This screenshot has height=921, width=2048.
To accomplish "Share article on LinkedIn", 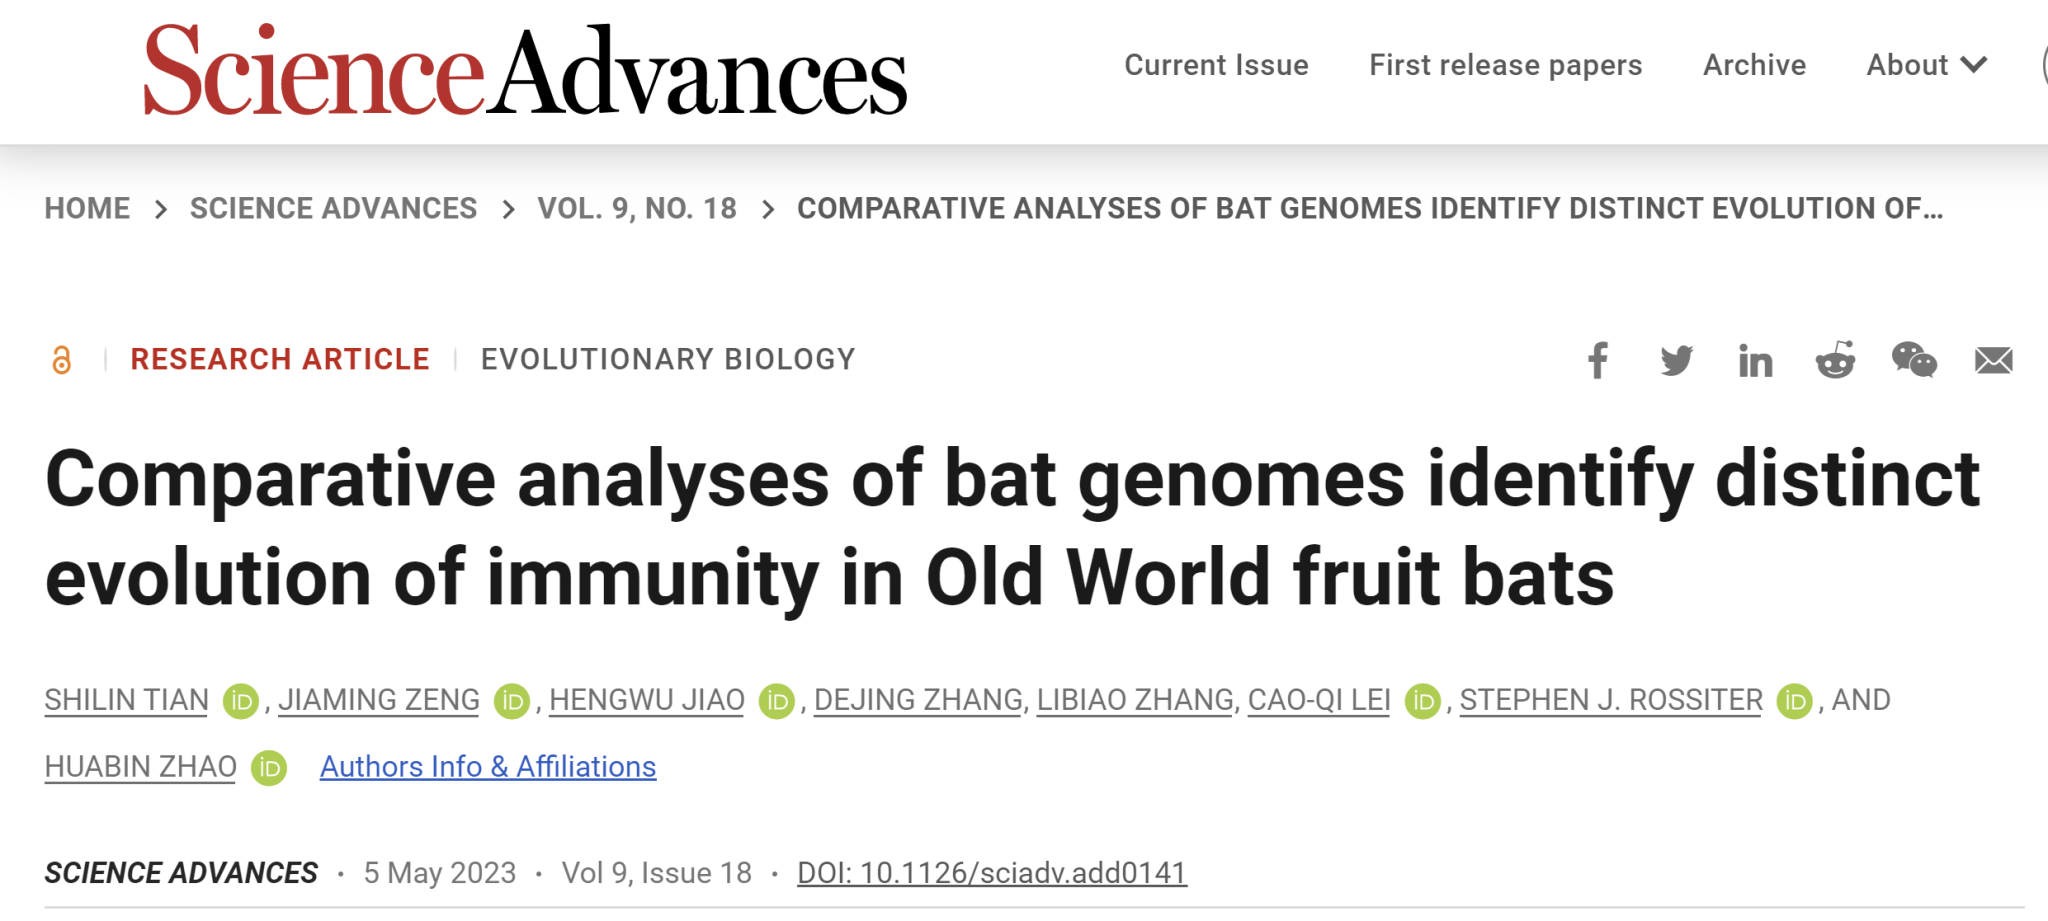I will click(x=1755, y=361).
